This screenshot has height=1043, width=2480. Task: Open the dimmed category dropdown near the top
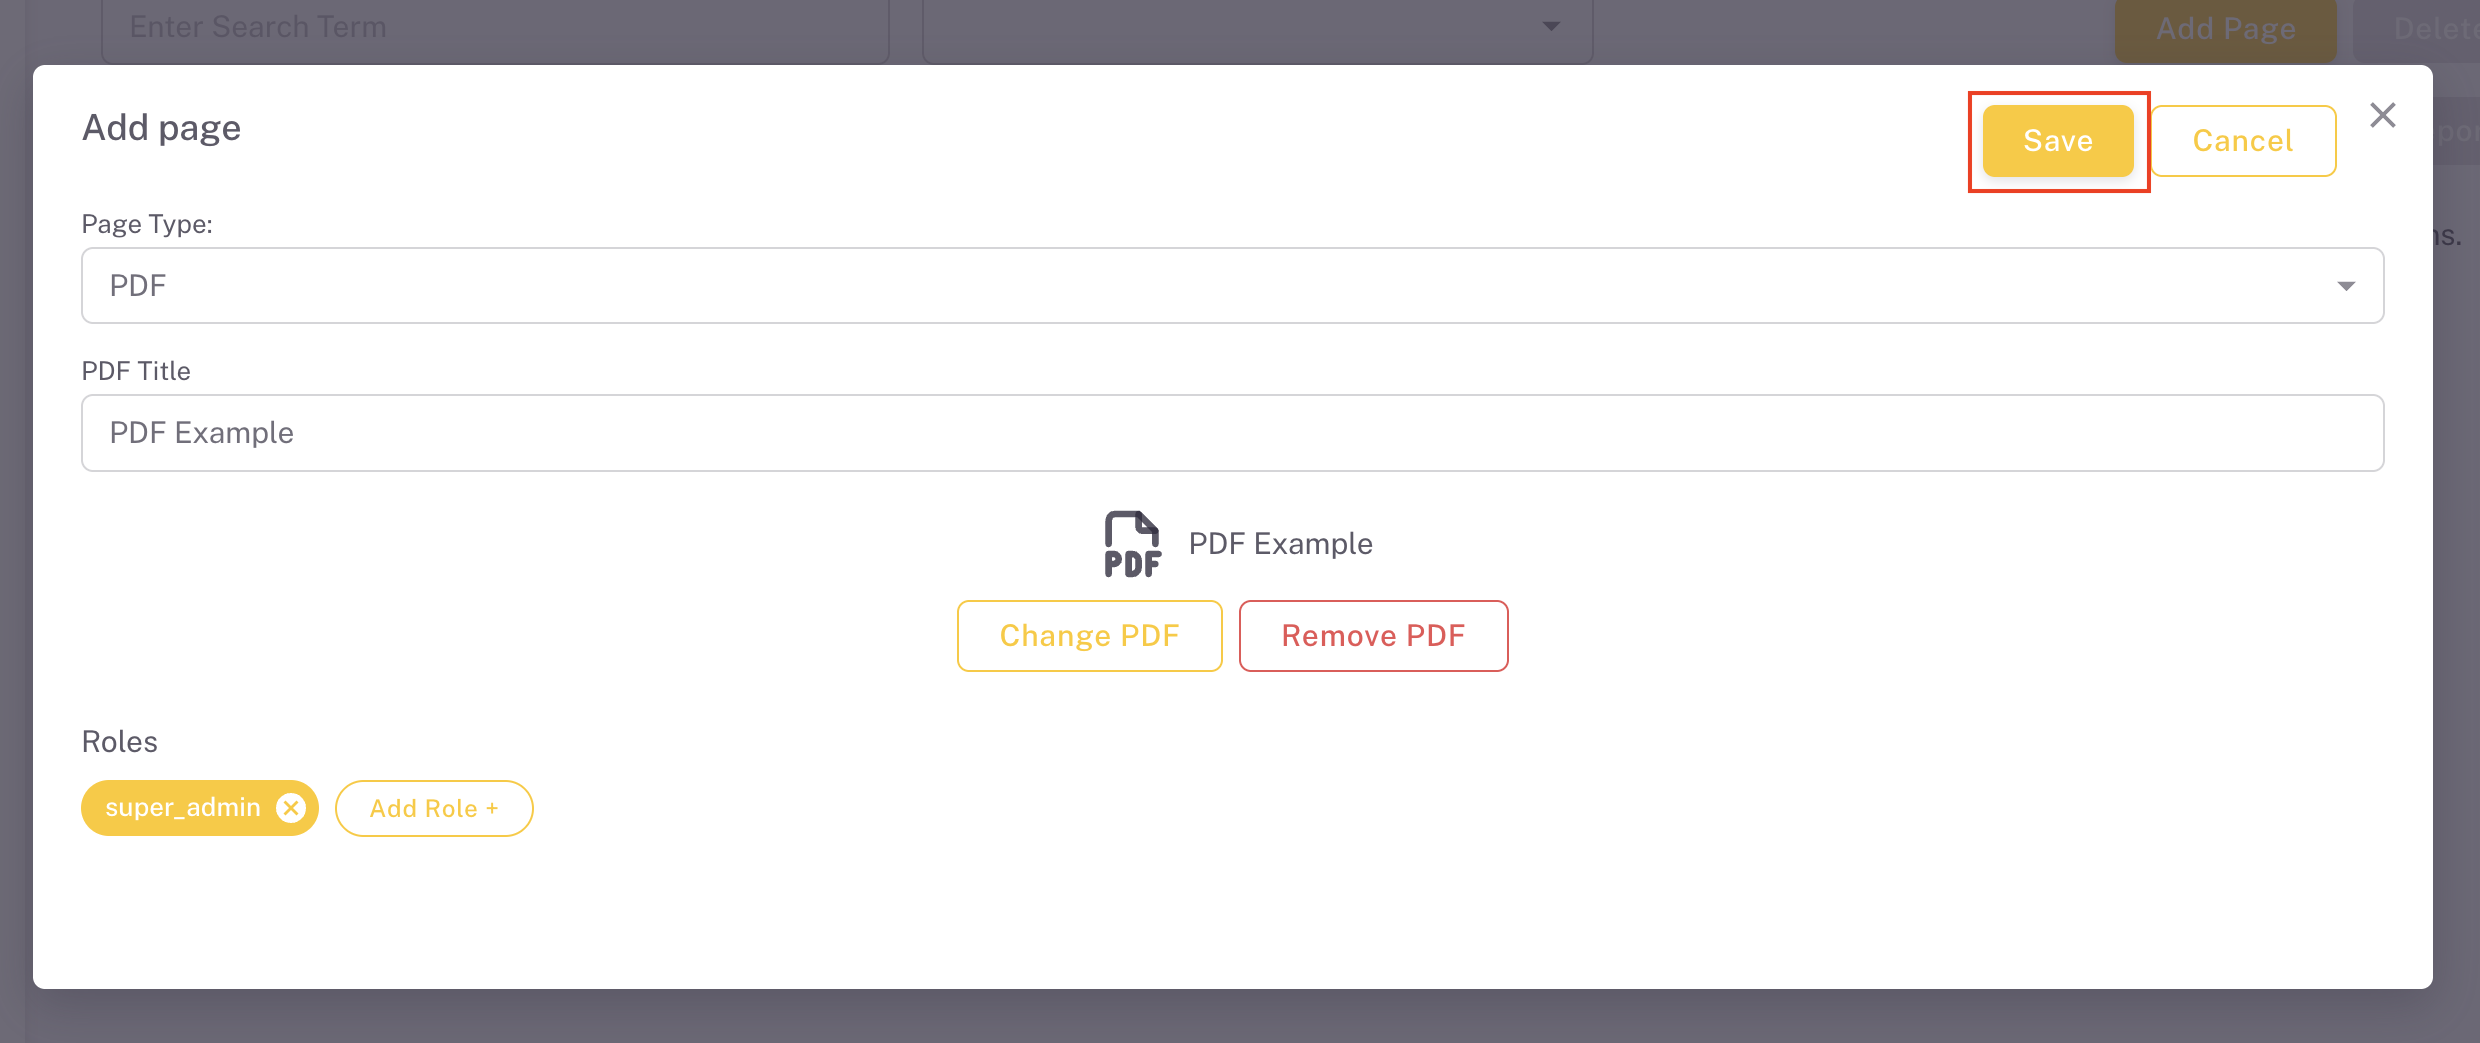click(1257, 27)
